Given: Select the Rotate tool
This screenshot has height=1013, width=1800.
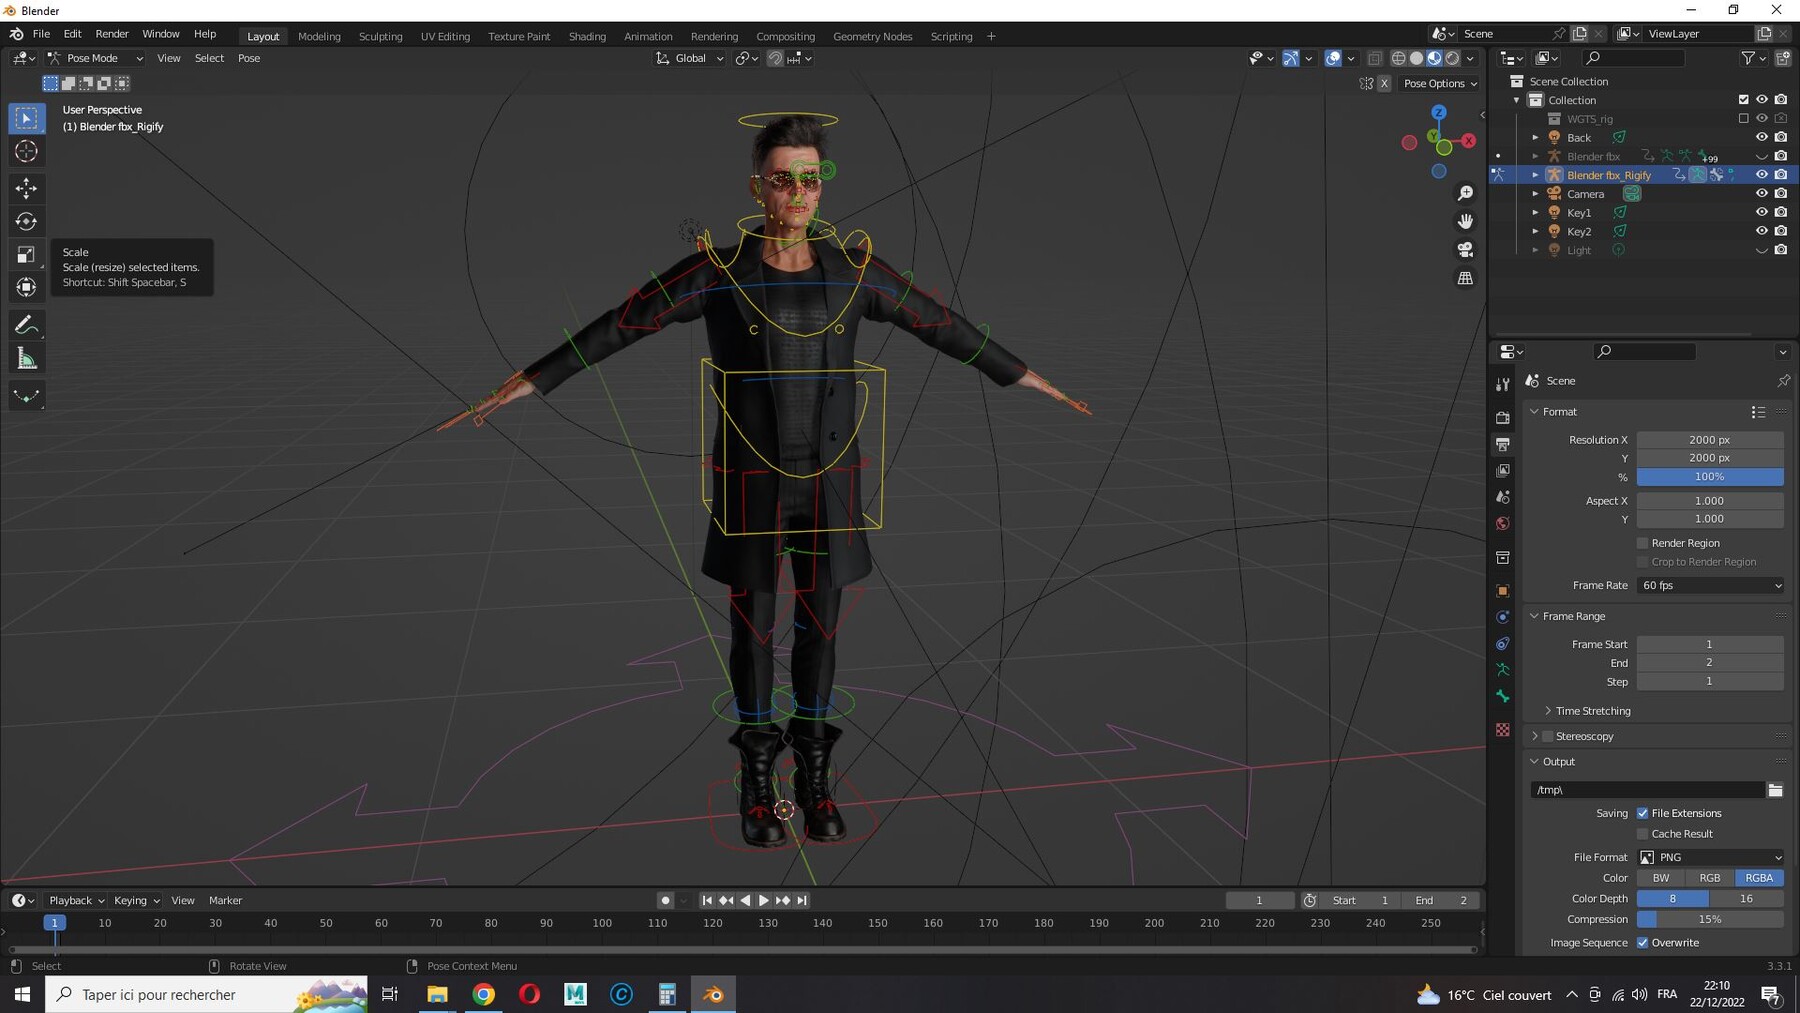Looking at the screenshot, I should tap(27, 222).
